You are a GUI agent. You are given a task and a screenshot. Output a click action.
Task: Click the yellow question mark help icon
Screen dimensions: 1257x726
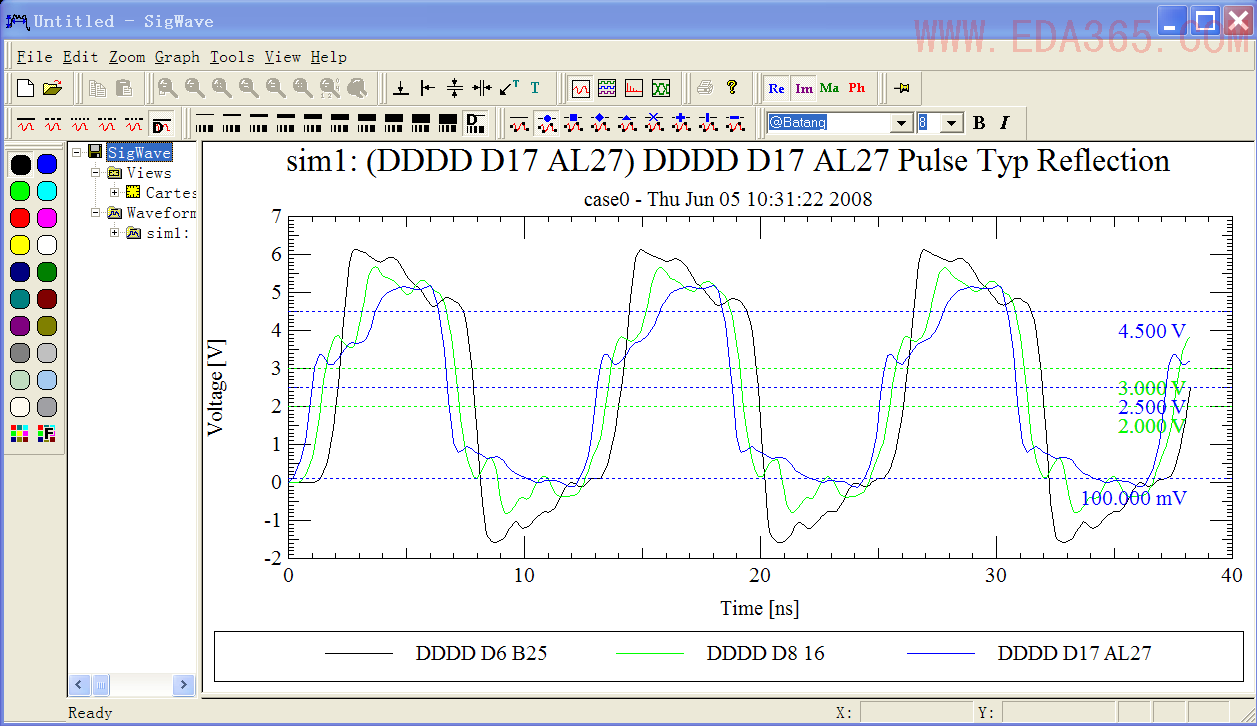pos(732,88)
